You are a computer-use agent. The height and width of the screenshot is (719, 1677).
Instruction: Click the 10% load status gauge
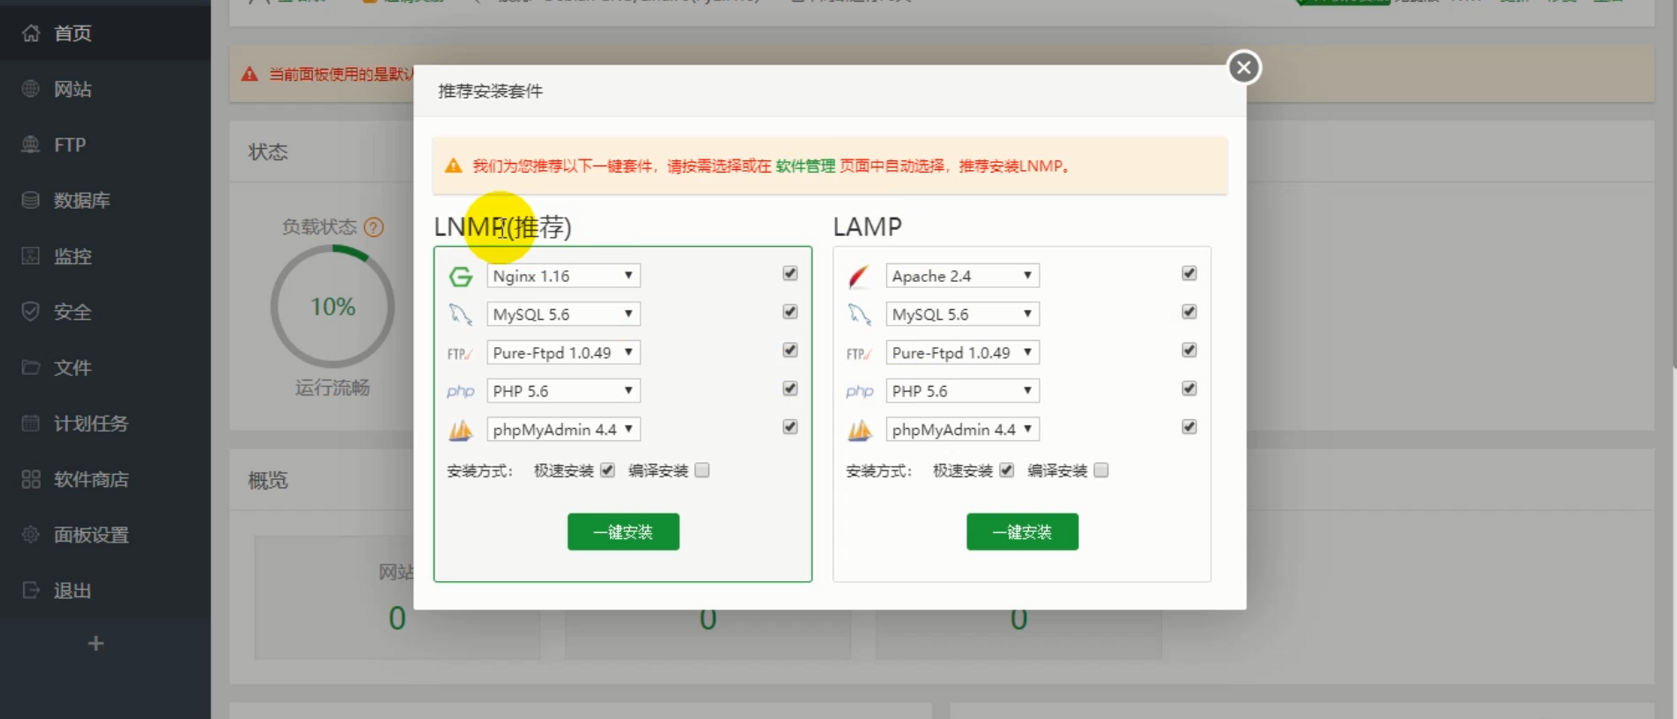pos(333,307)
